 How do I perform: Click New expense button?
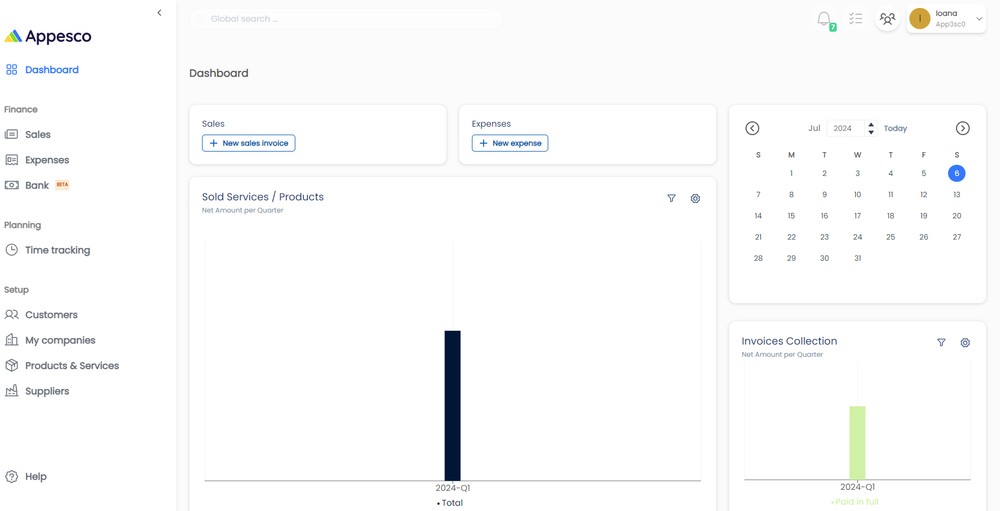click(510, 144)
